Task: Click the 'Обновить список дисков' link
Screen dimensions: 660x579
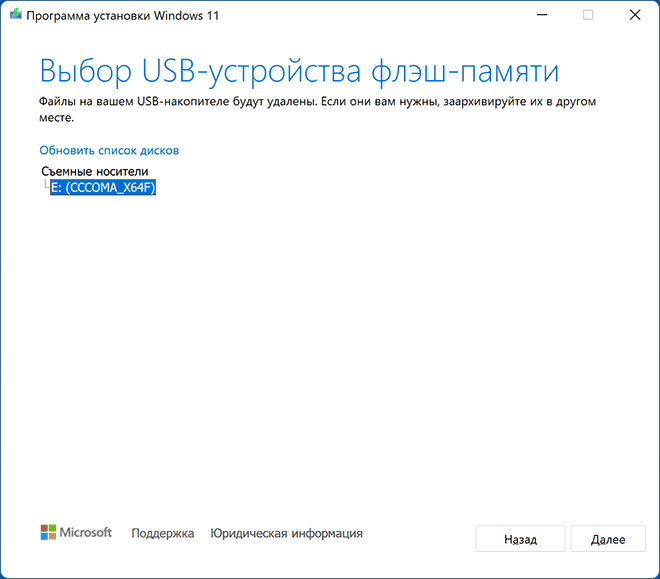Action: [109, 150]
